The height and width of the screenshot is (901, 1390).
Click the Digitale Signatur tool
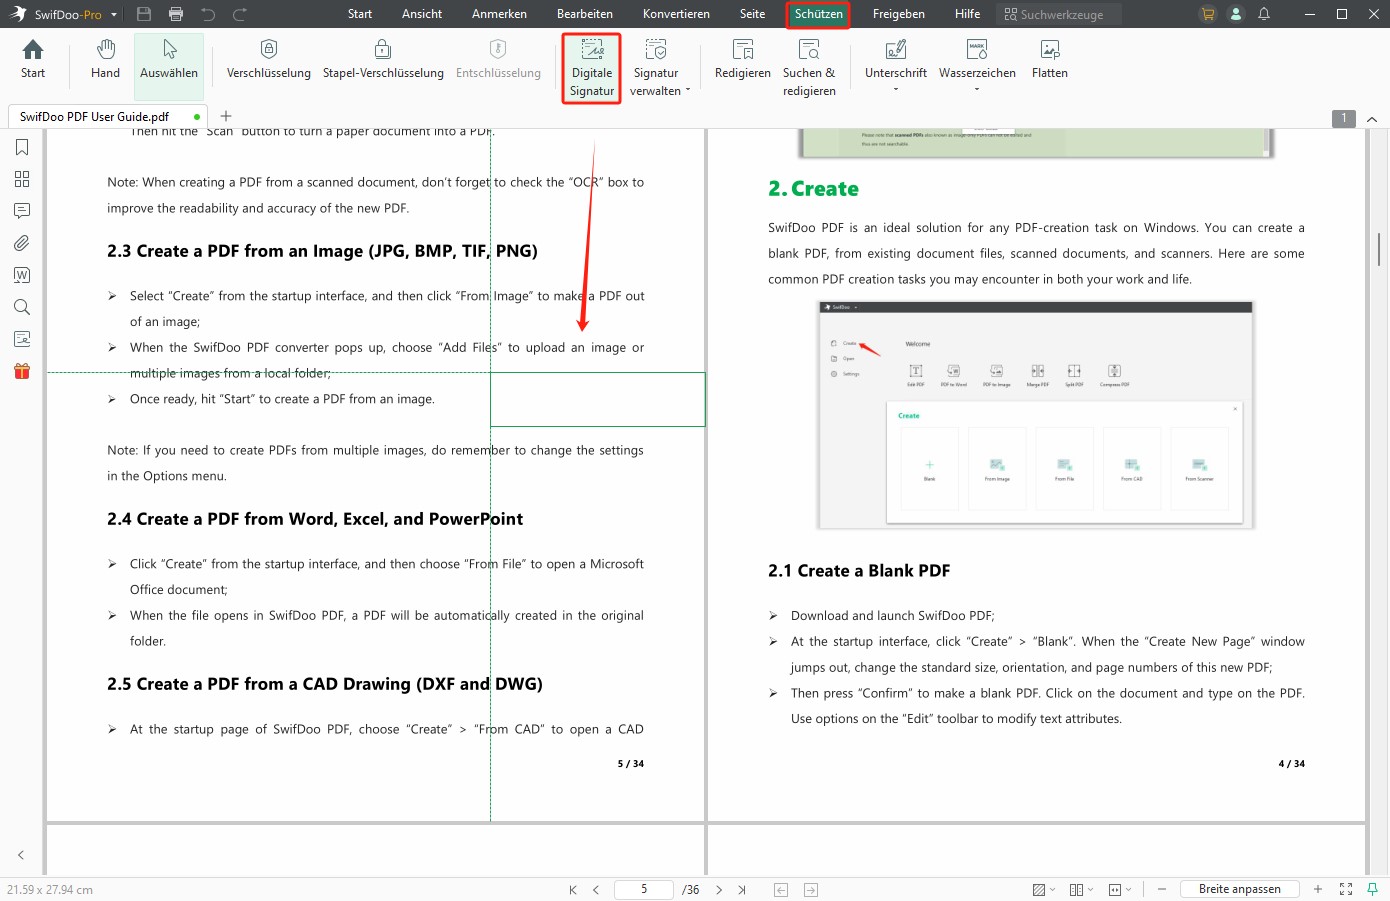[x=592, y=68]
